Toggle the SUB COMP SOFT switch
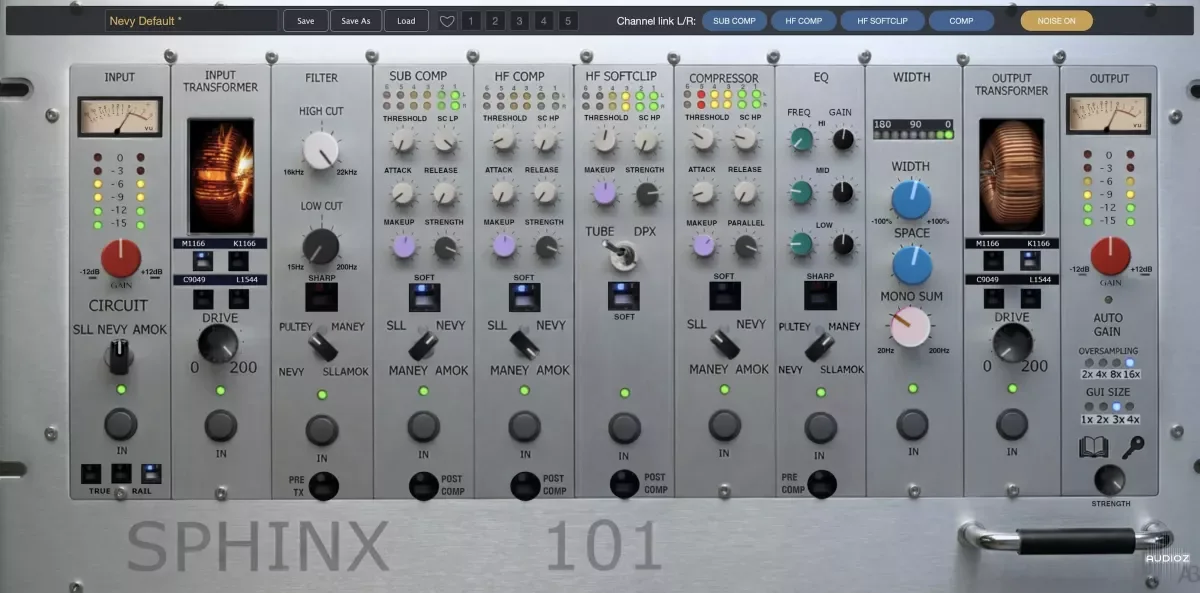This screenshot has height=593, width=1200. [424, 297]
